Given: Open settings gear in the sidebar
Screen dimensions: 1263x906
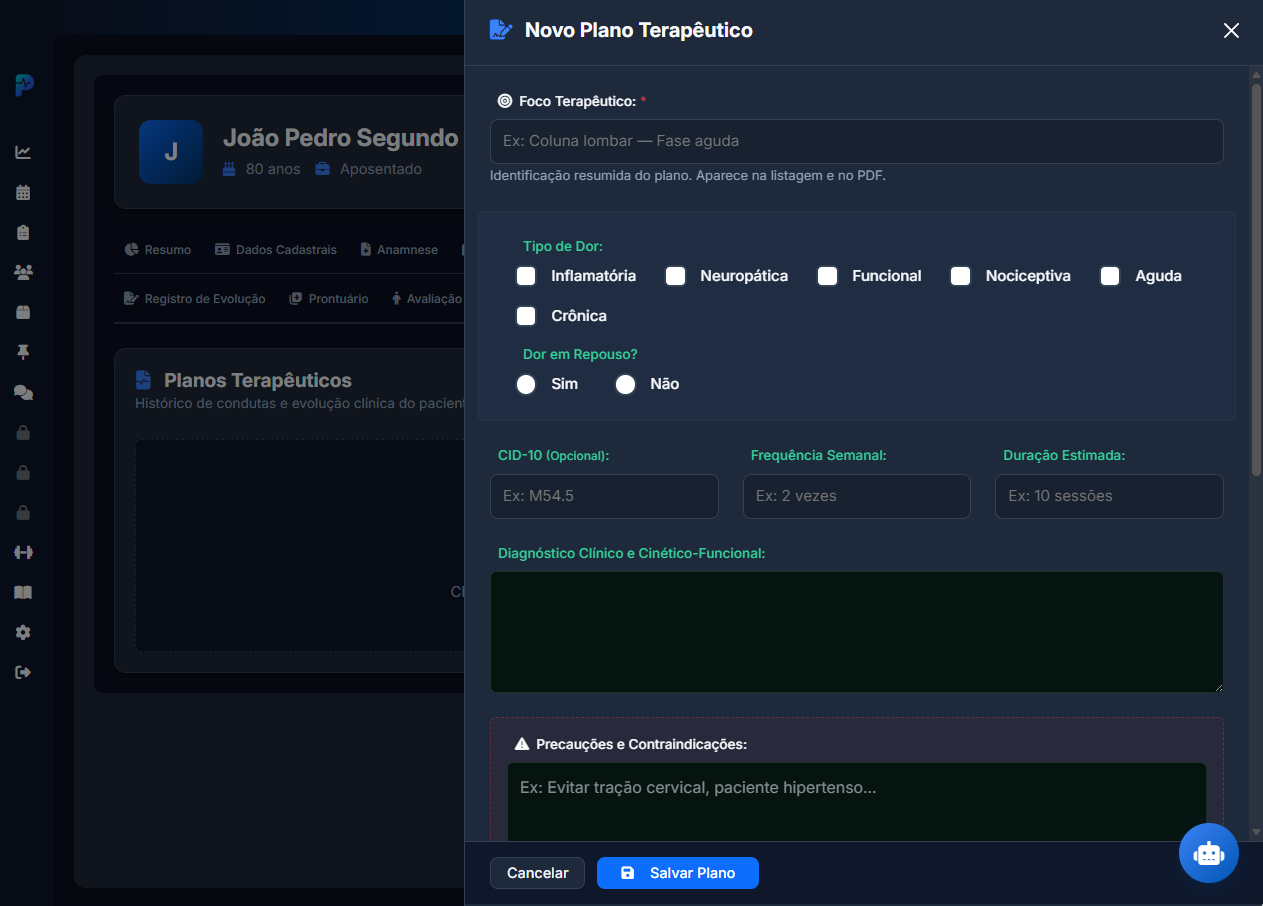Looking at the screenshot, I should [23, 632].
